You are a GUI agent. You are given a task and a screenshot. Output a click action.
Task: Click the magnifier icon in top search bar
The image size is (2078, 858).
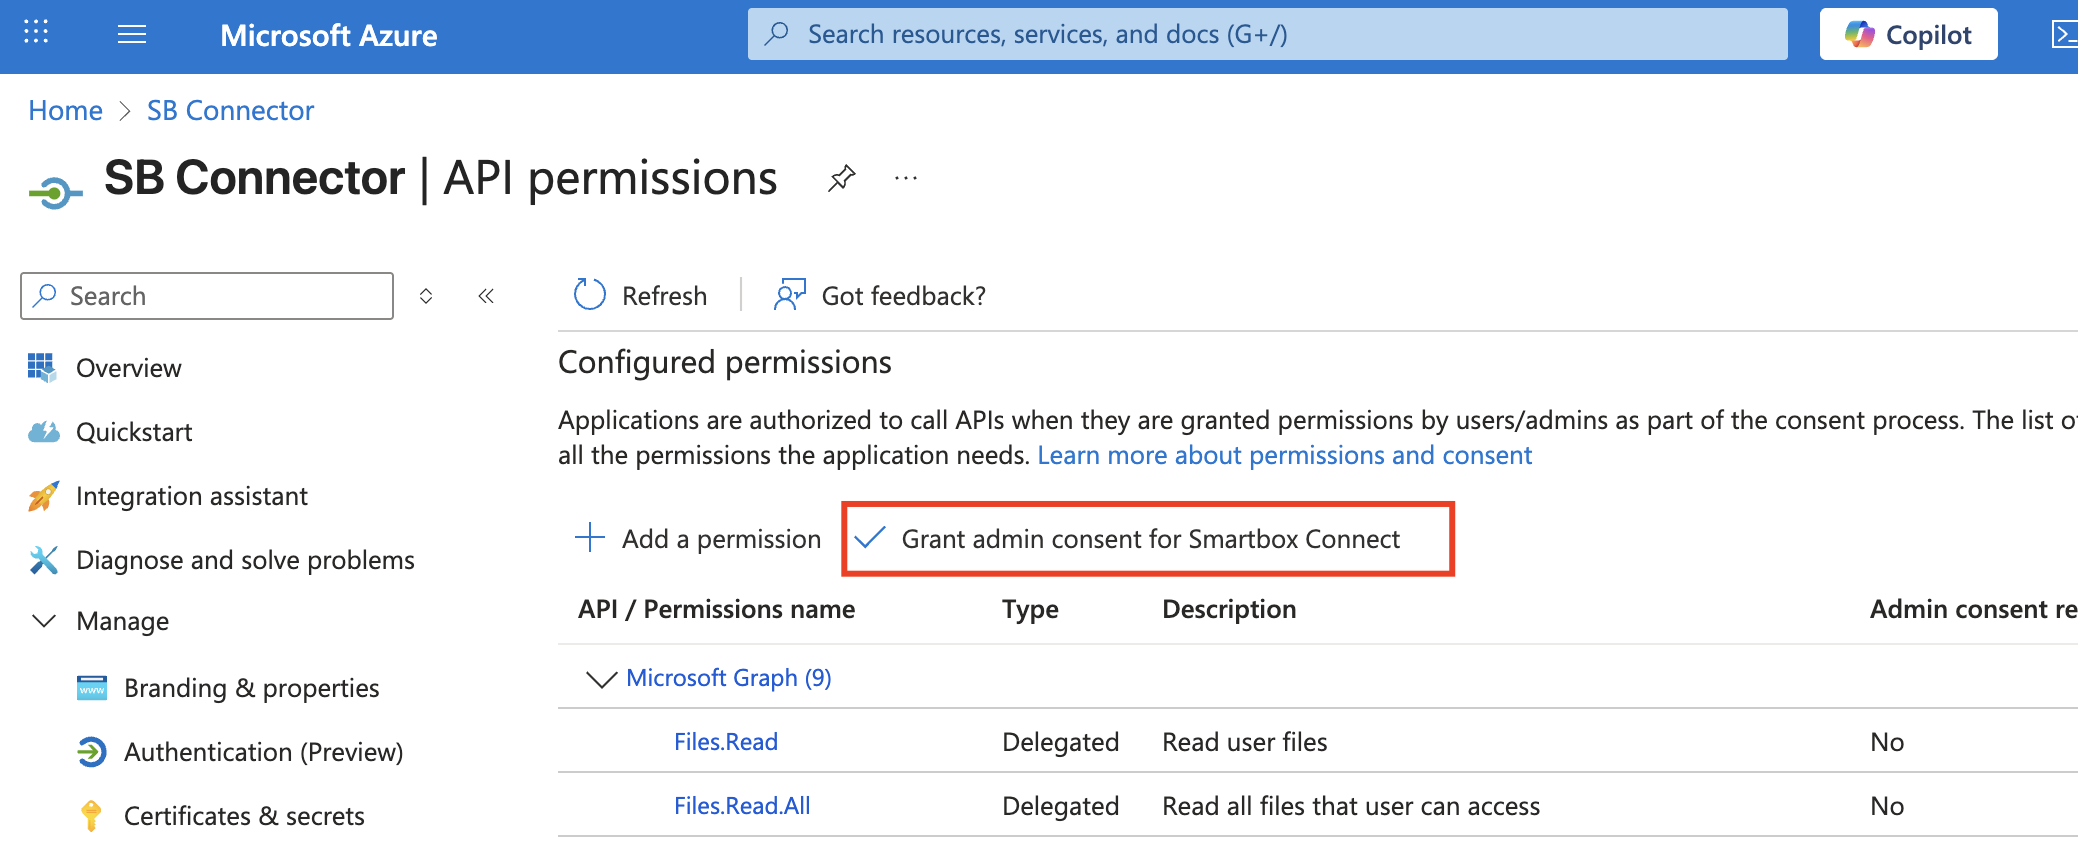tap(776, 34)
